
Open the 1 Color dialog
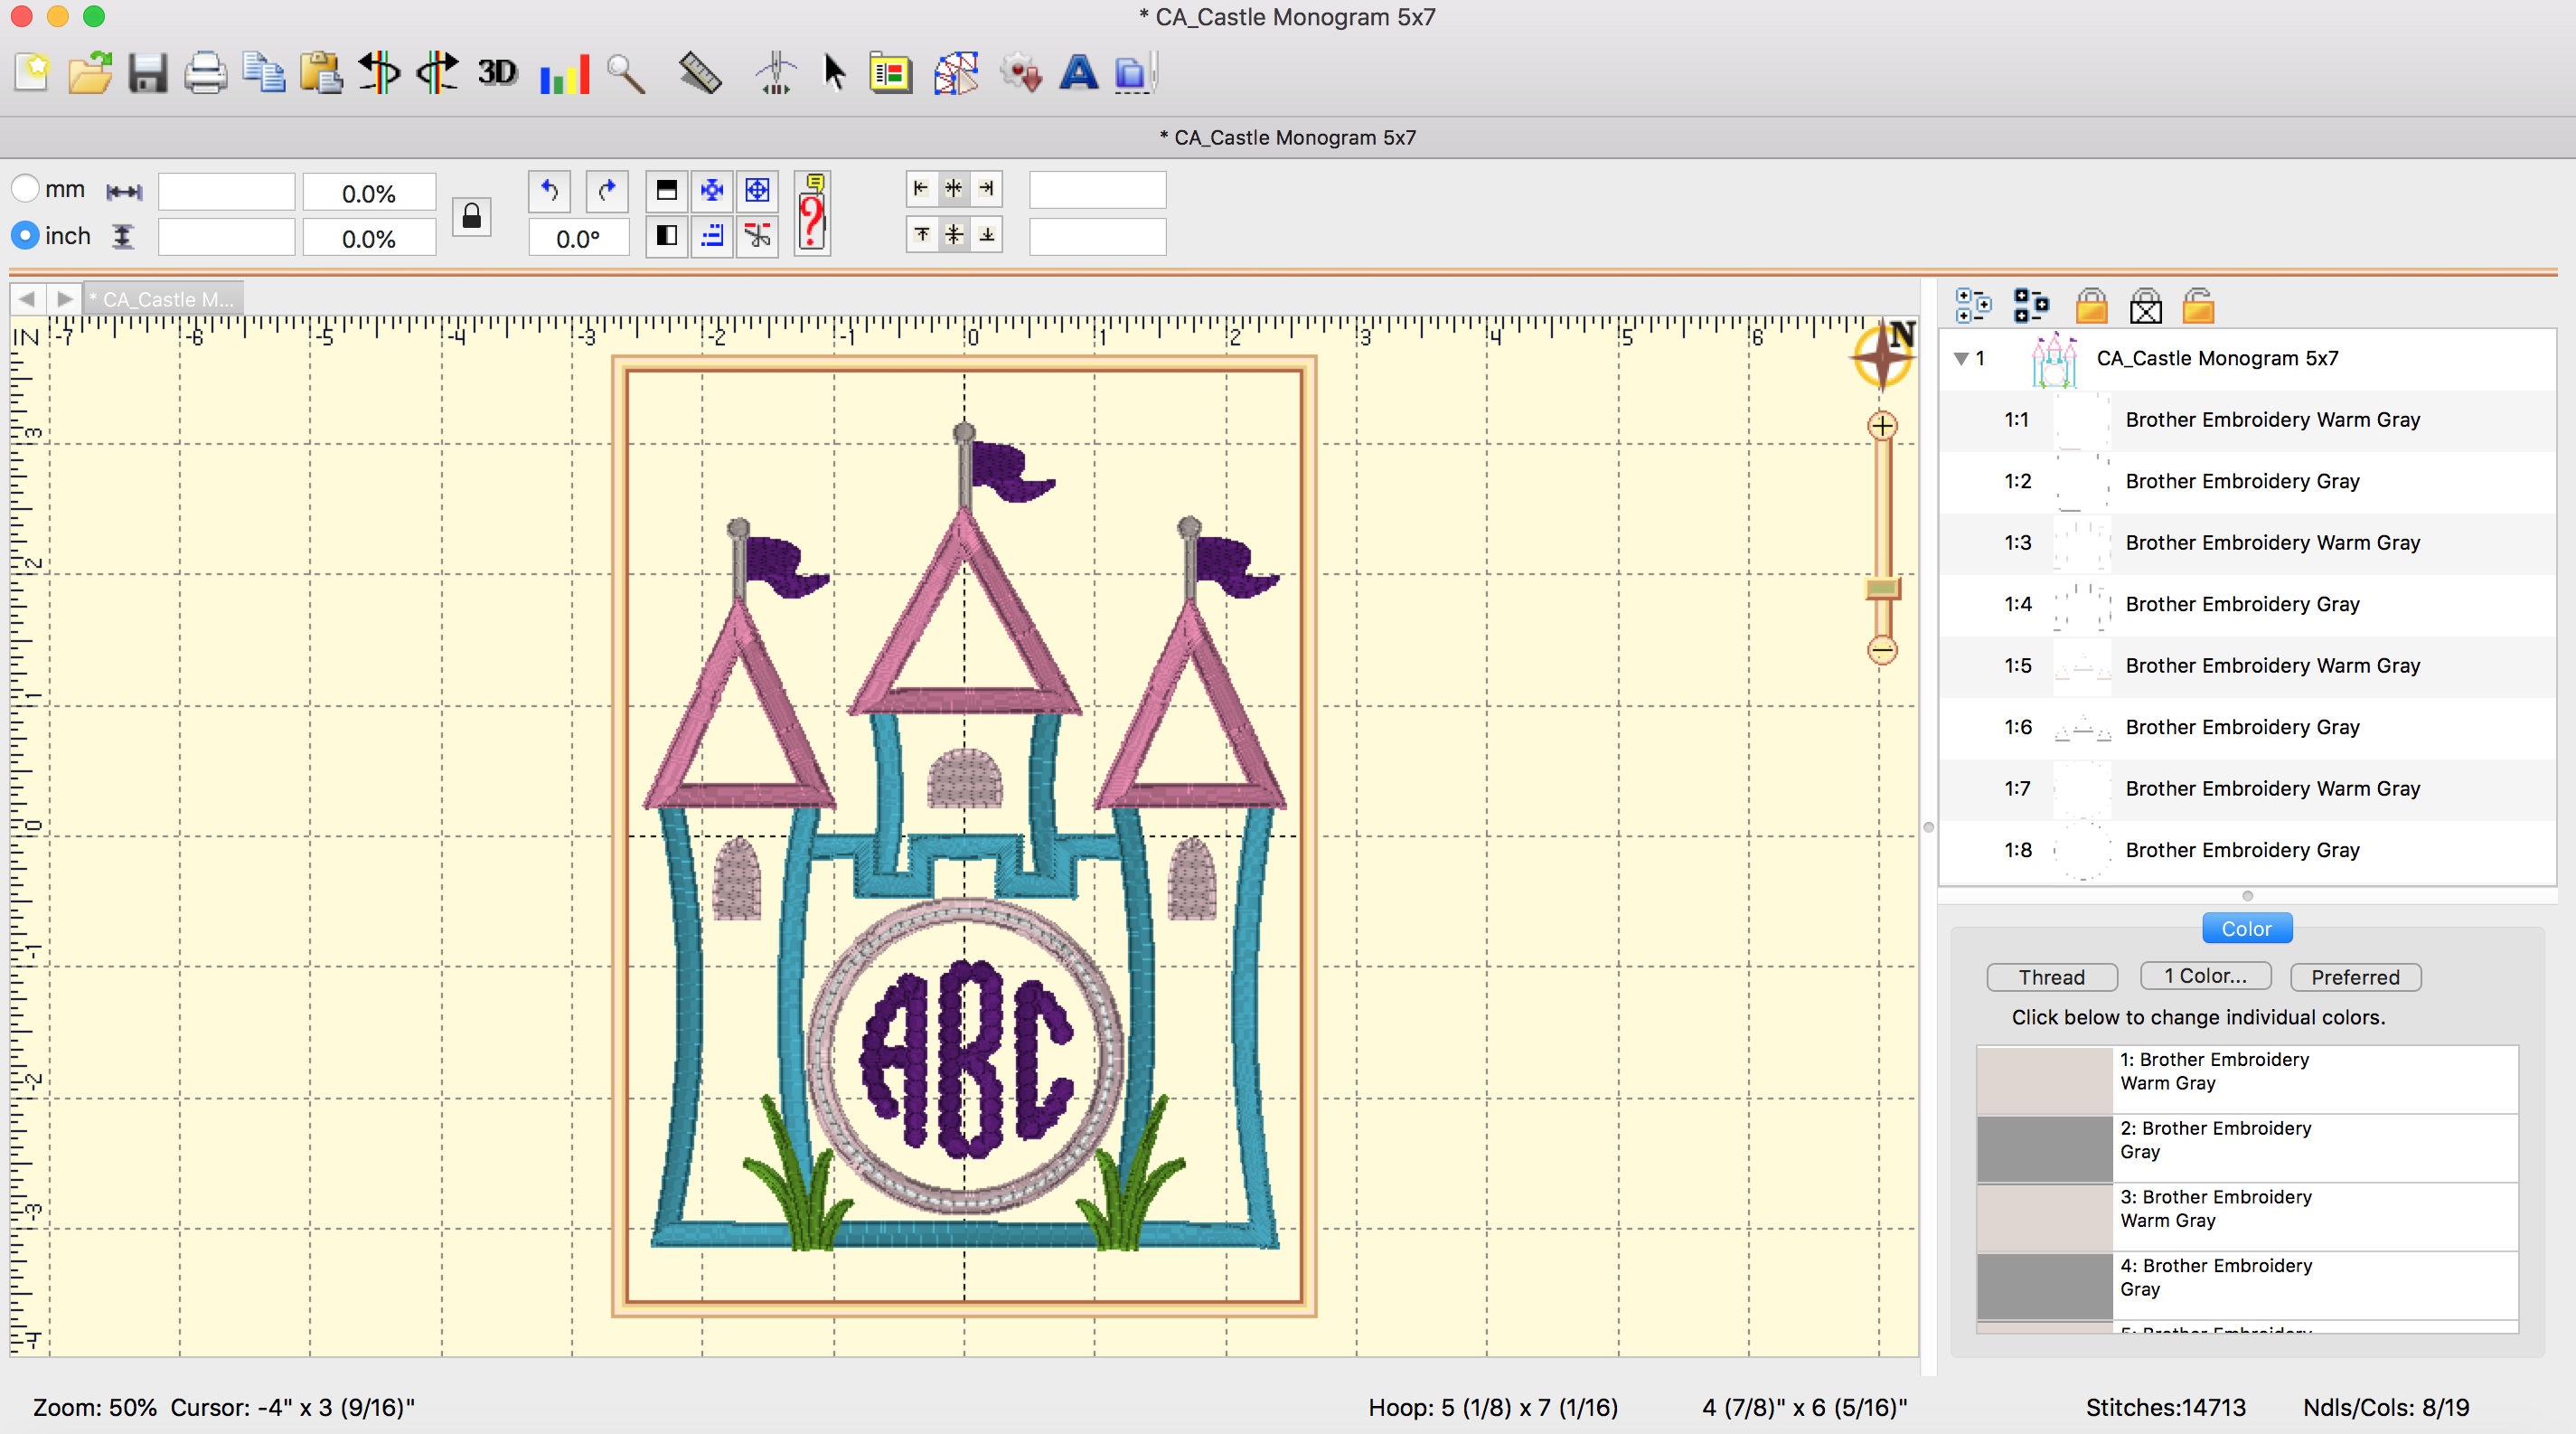click(2205, 977)
